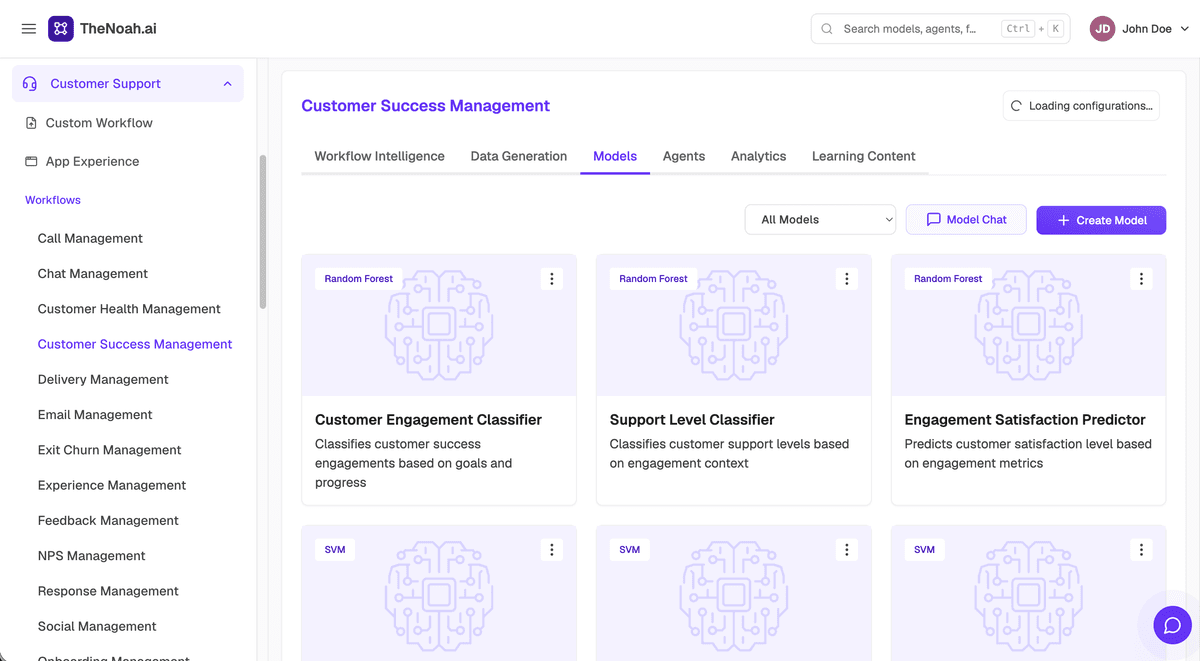
Task: Click Support Level Classifier brain image
Action: point(734,324)
